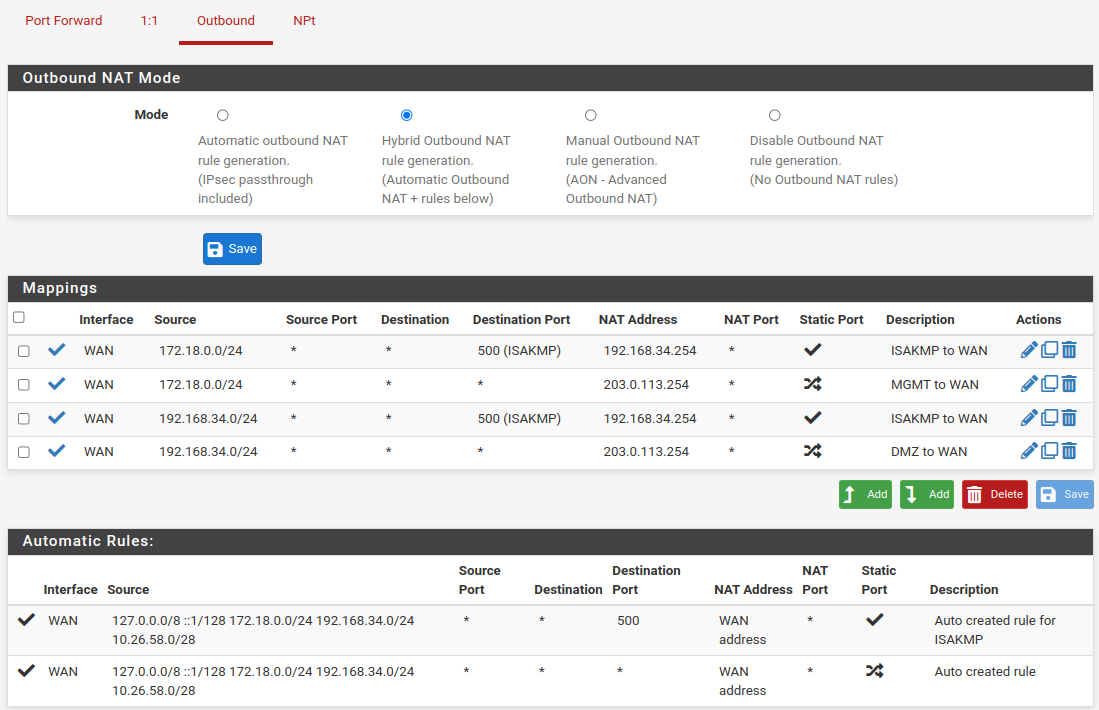
Task: Delete the DMZ to WAN mapping
Action: click(x=1069, y=451)
